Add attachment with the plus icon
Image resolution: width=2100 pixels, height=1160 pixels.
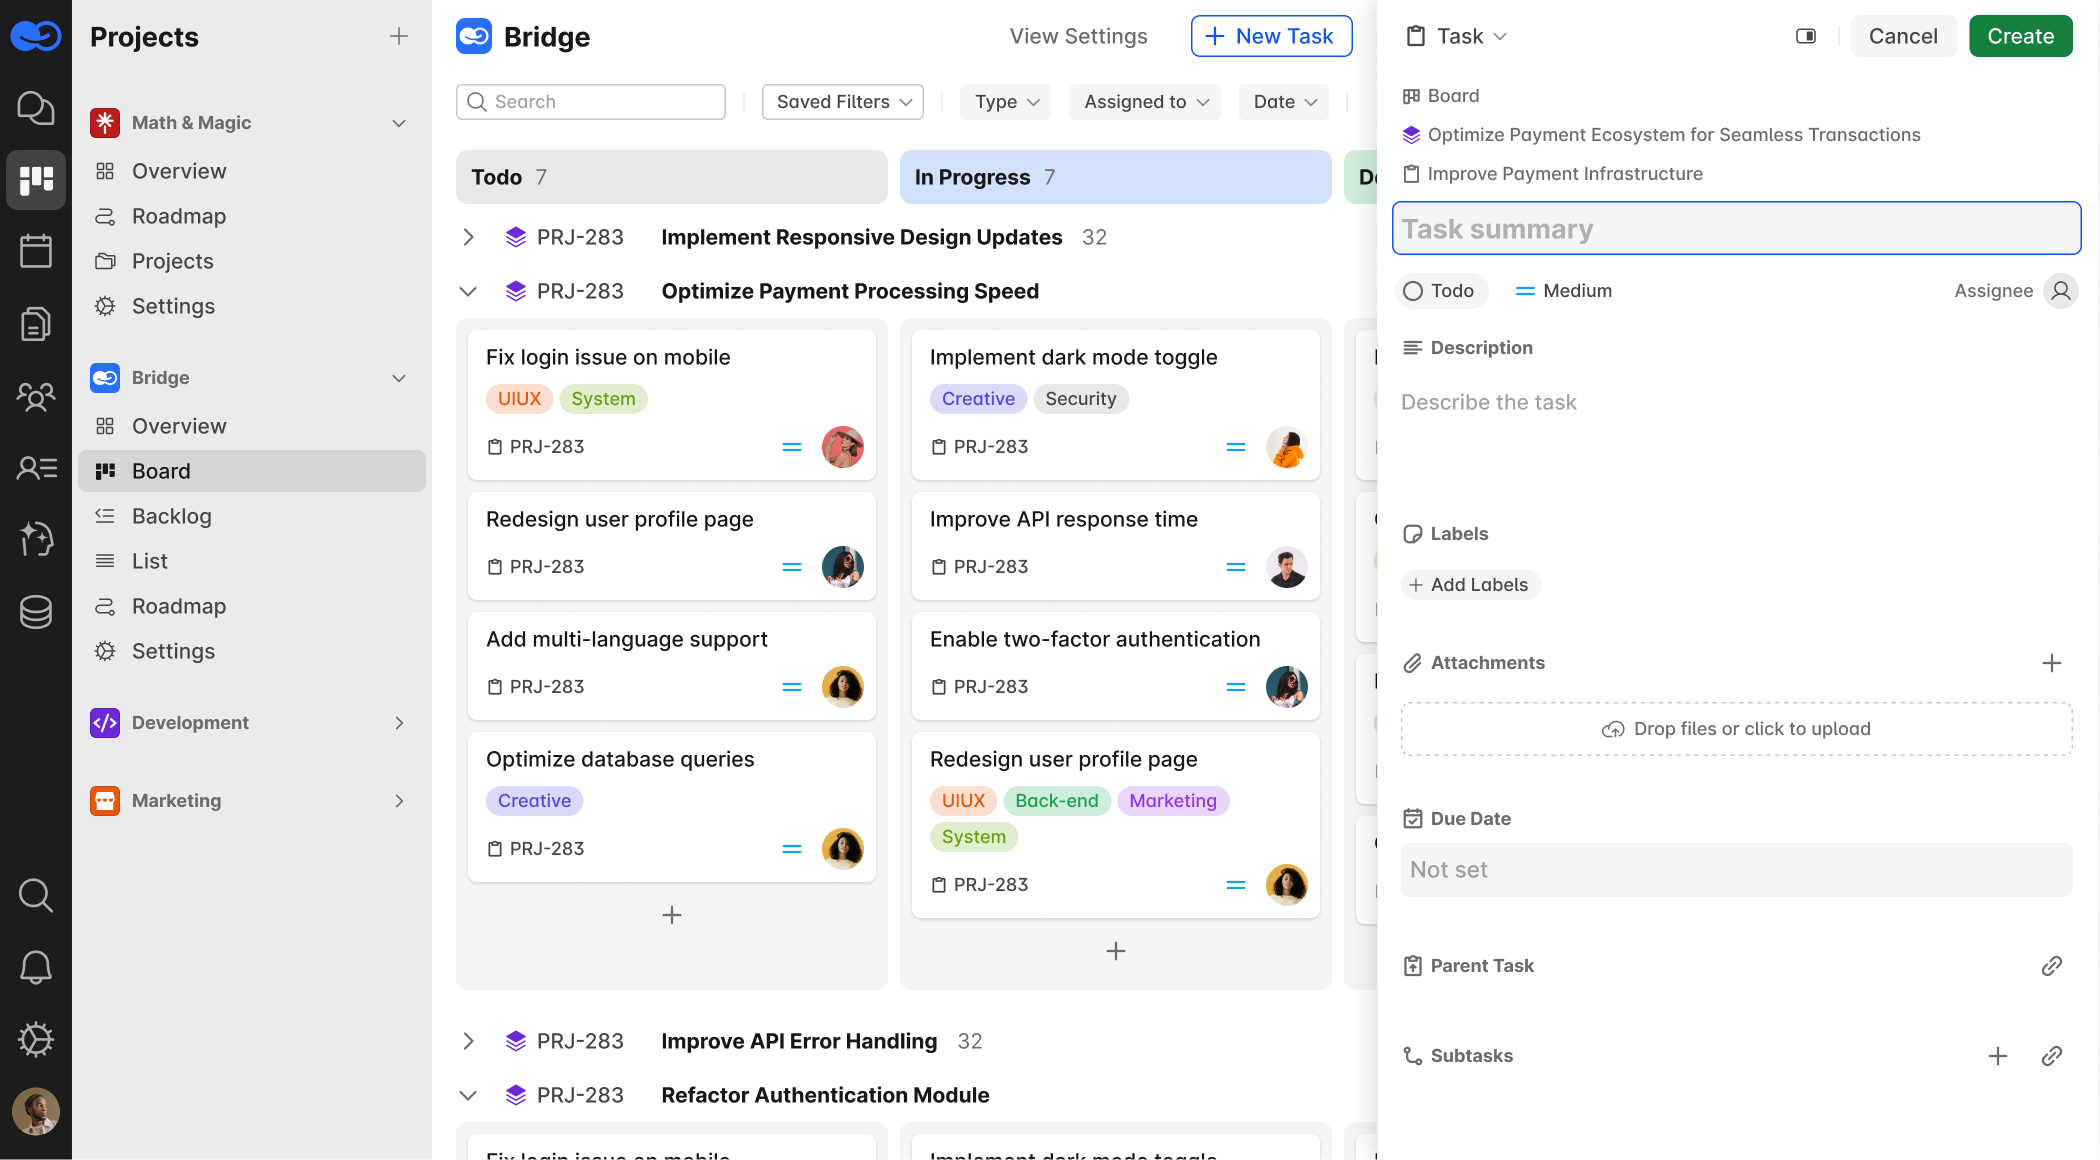click(2051, 663)
